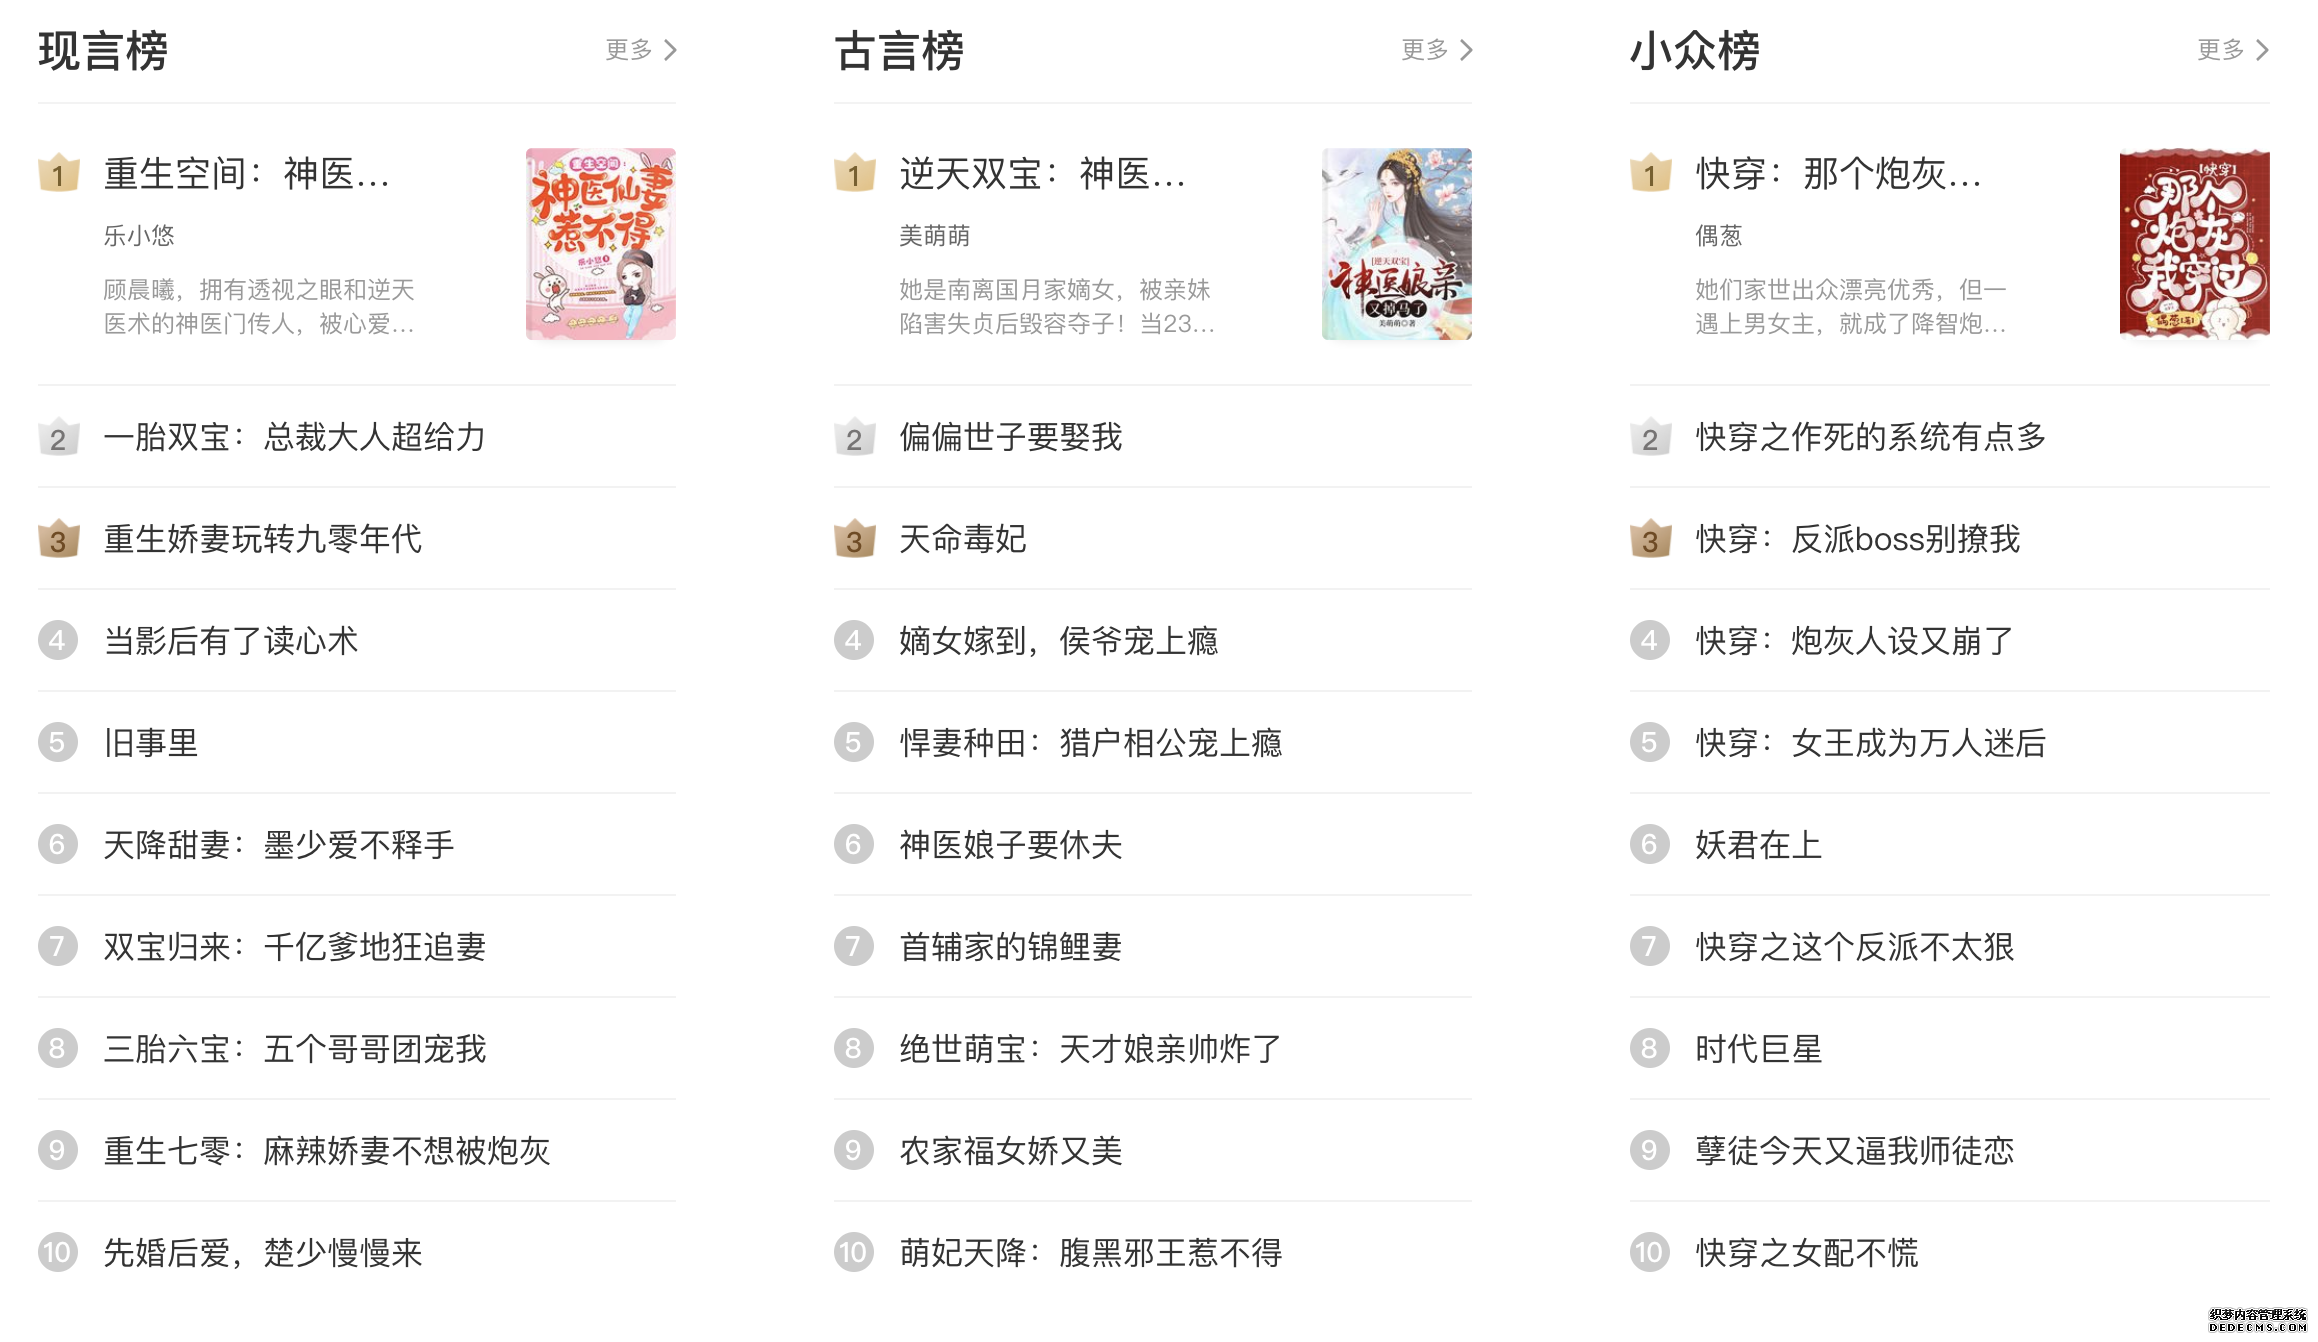Switch to the 小众榜 section heading
2318x1342 pixels.
(x=1694, y=52)
